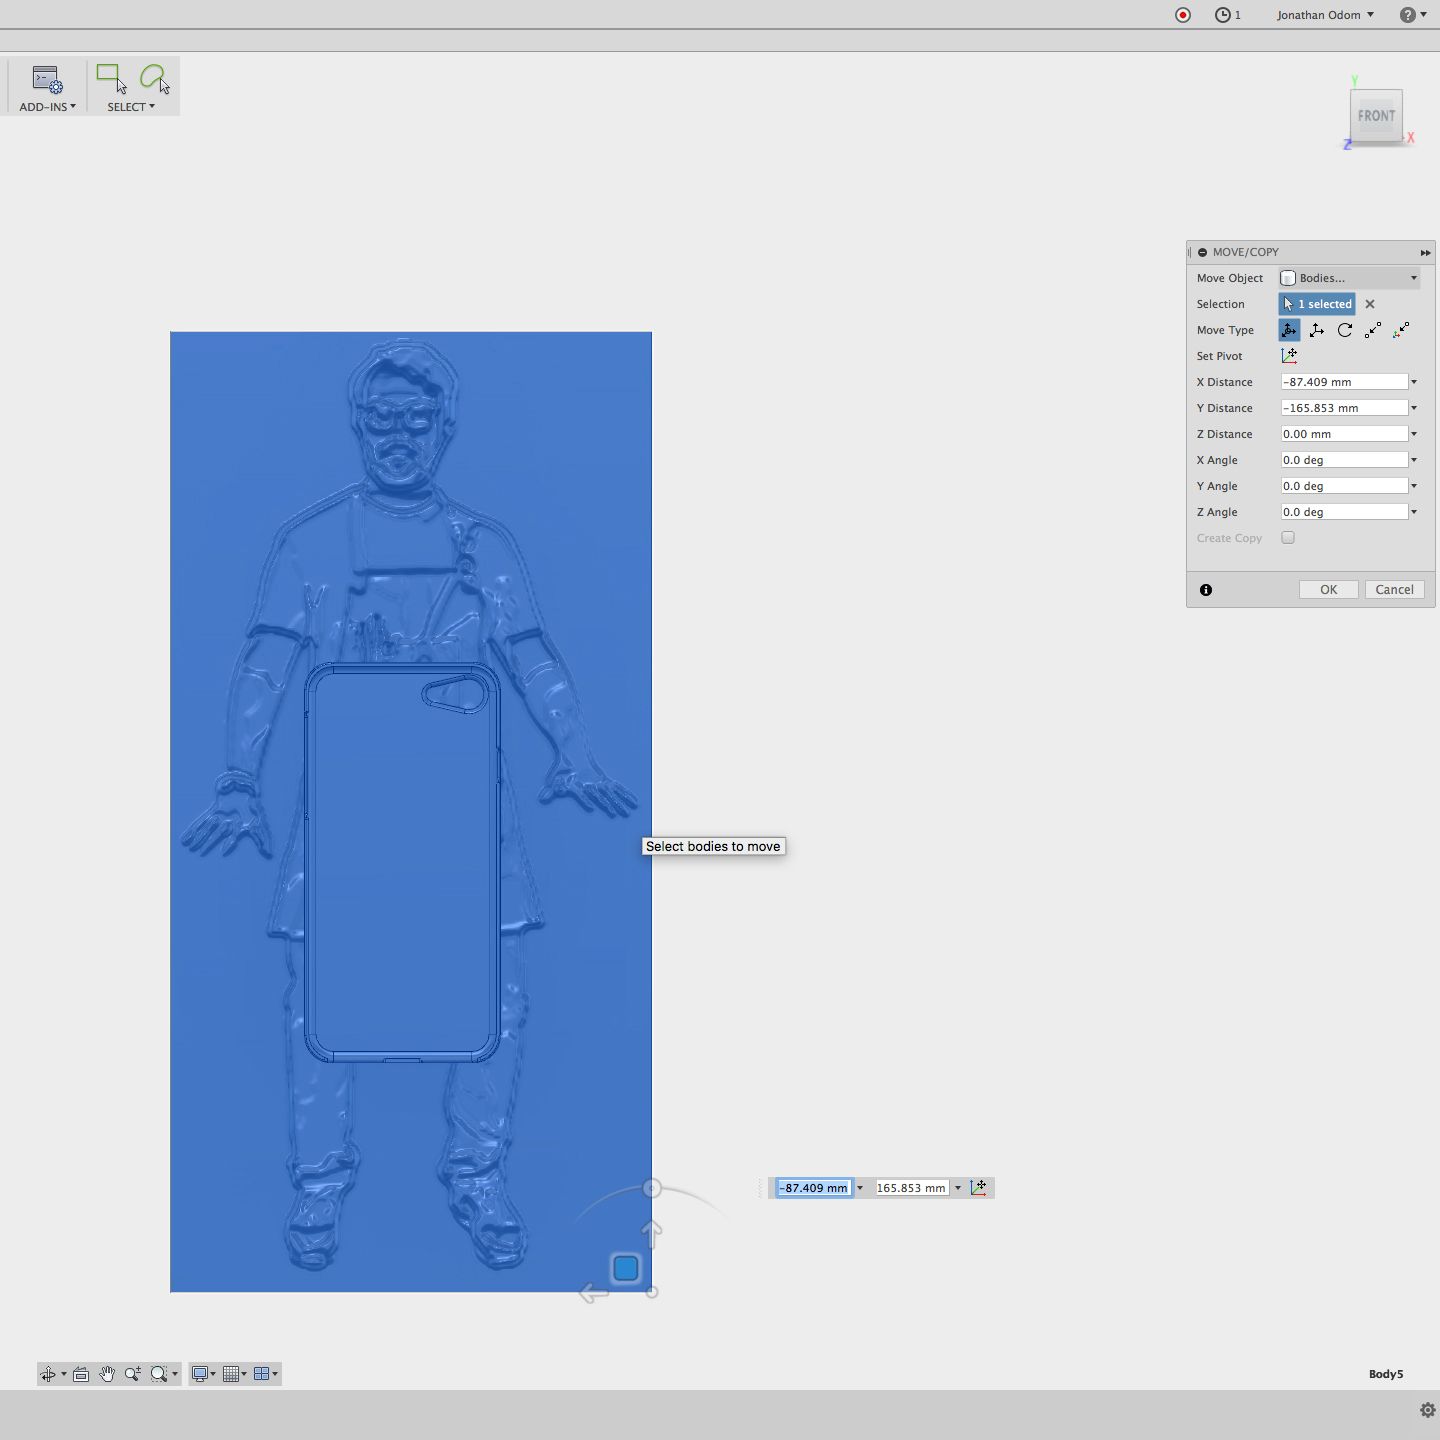Click the info icon in Move/Copy dialog
1440x1440 pixels.
[x=1206, y=590]
